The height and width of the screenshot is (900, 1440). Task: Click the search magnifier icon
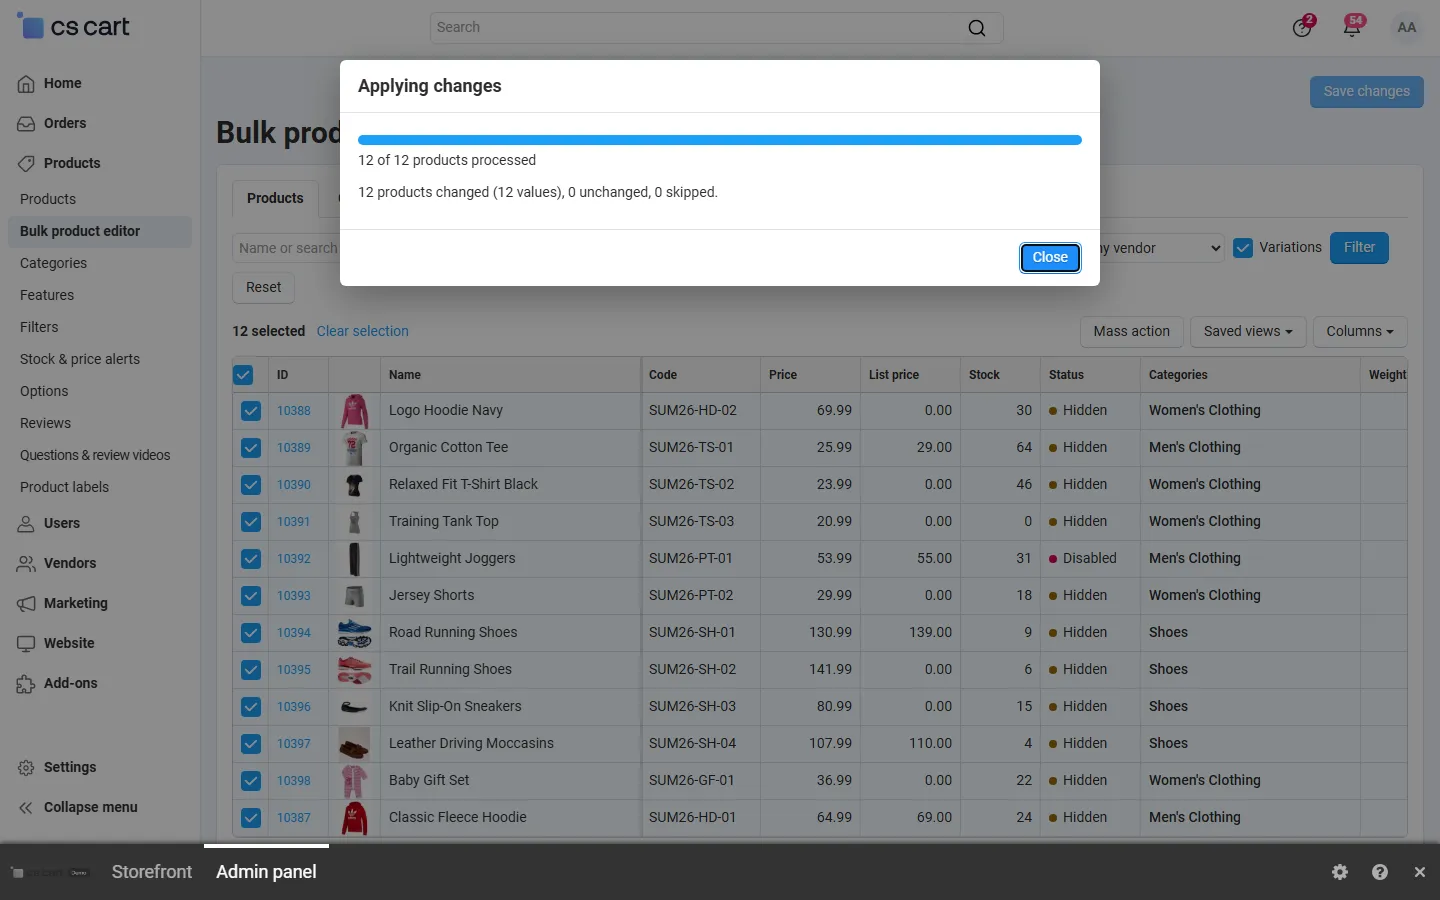[x=977, y=28]
